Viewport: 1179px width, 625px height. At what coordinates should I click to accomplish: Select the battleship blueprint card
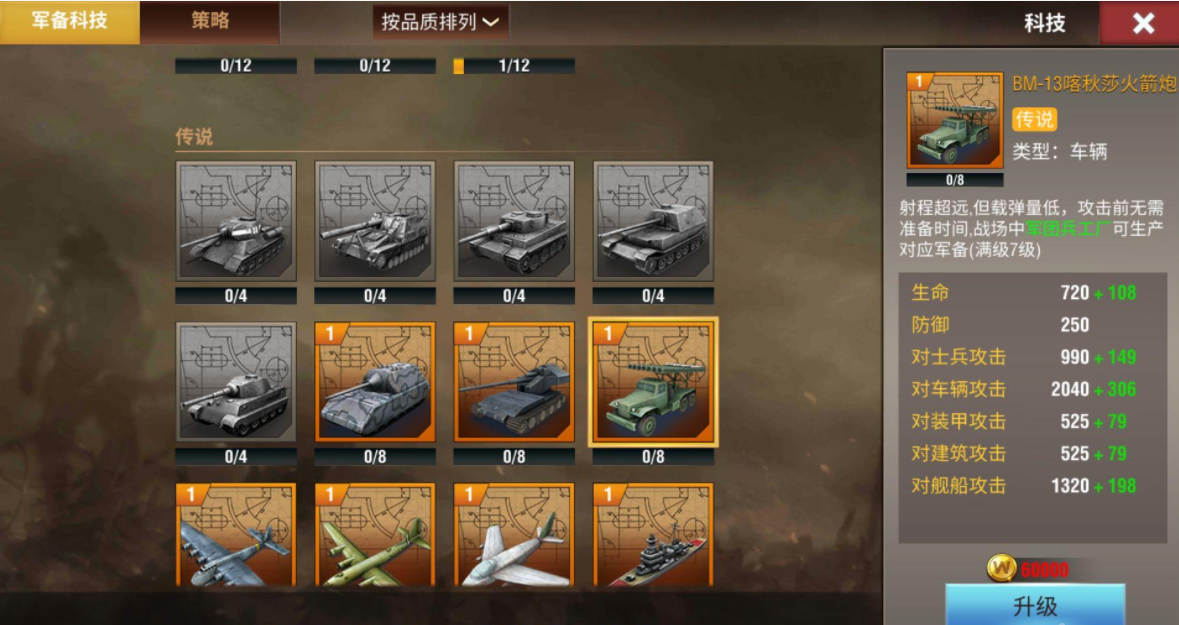653,535
